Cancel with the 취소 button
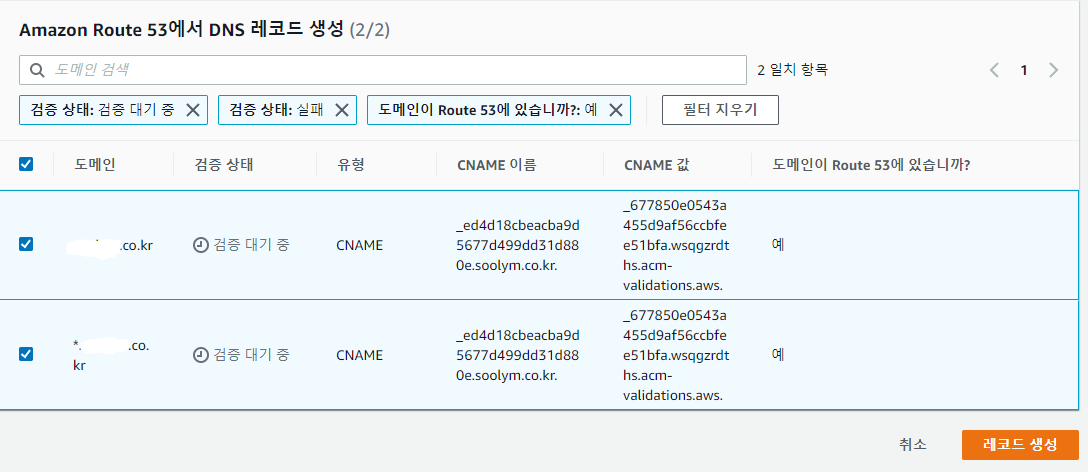The height and width of the screenshot is (472, 1088). pyautogui.click(x=912, y=445)
